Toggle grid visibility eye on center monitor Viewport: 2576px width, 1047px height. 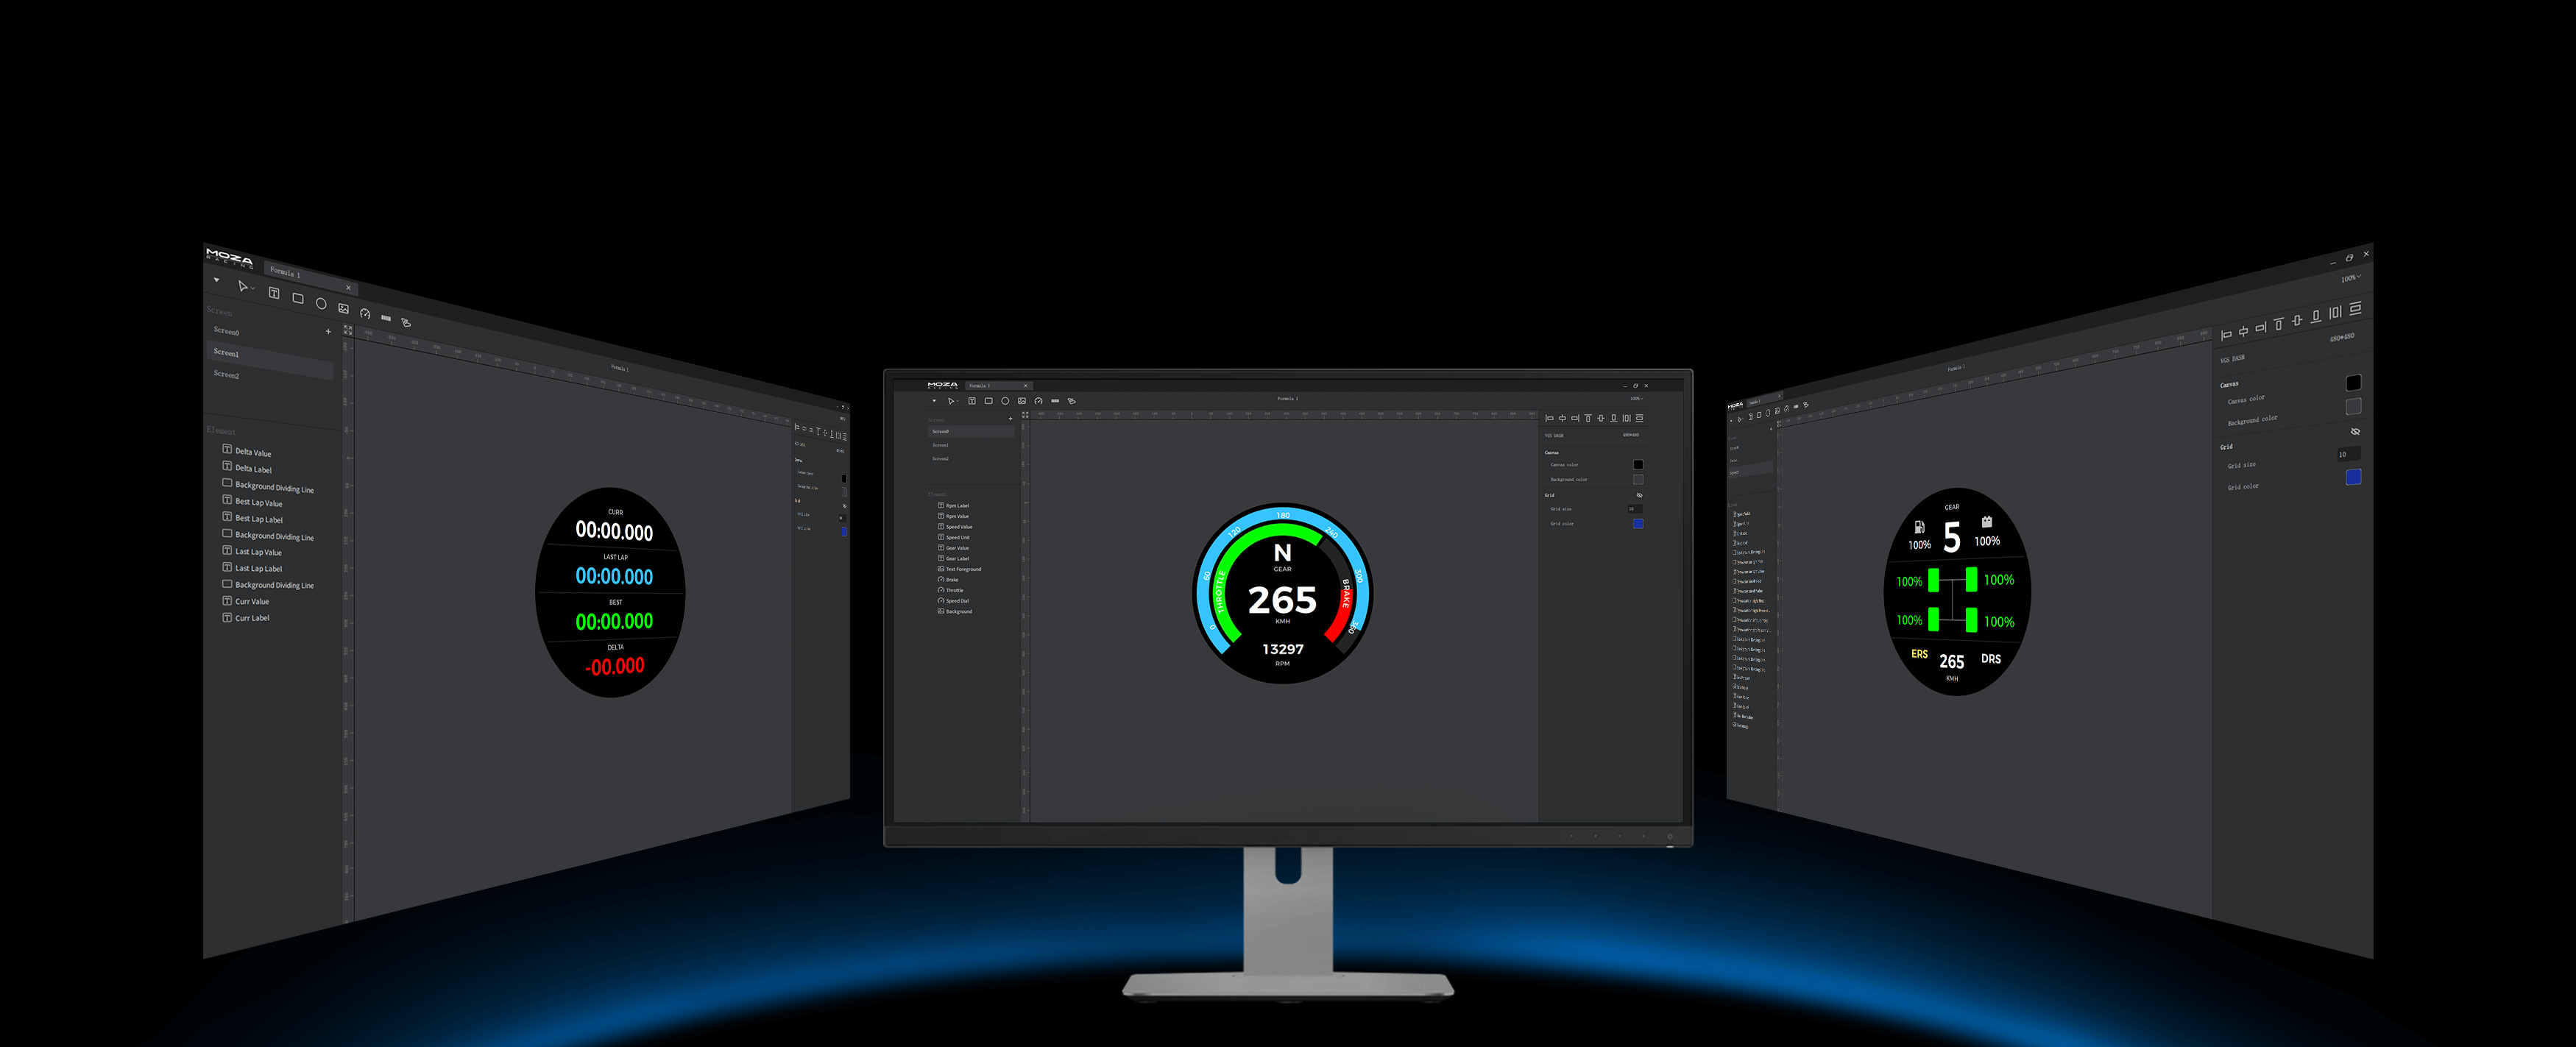[x=1639, y=495]
